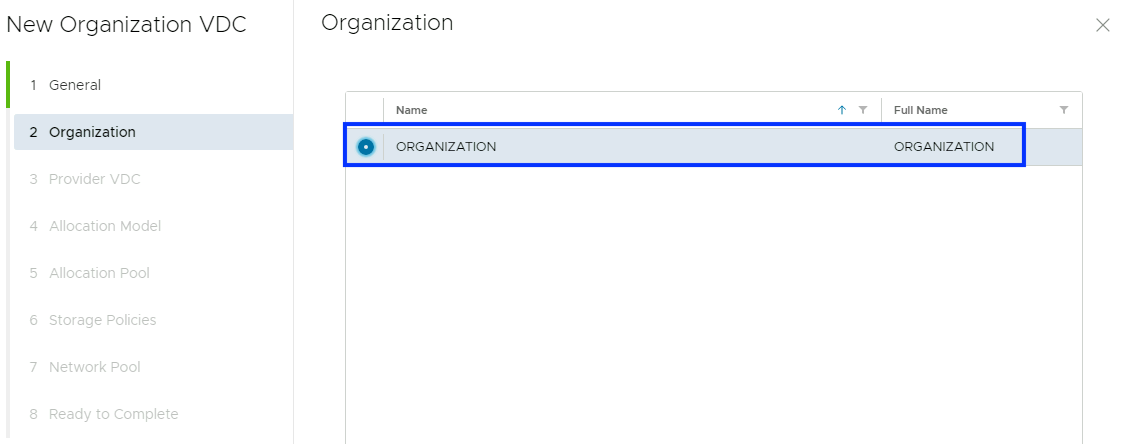Open step 5 Allocation Pool
Viewport: 1125px width, 444px height.
pos(99,273)
